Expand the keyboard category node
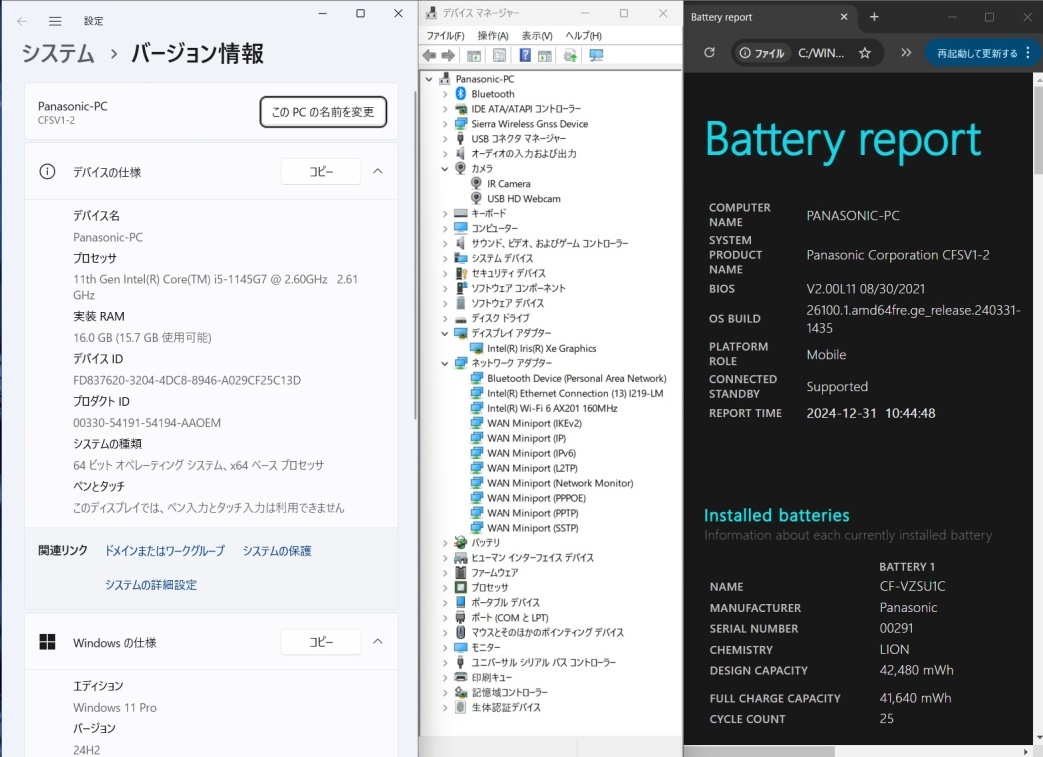1043x757 pixels. pyautogui.click(x=445, y=214)
